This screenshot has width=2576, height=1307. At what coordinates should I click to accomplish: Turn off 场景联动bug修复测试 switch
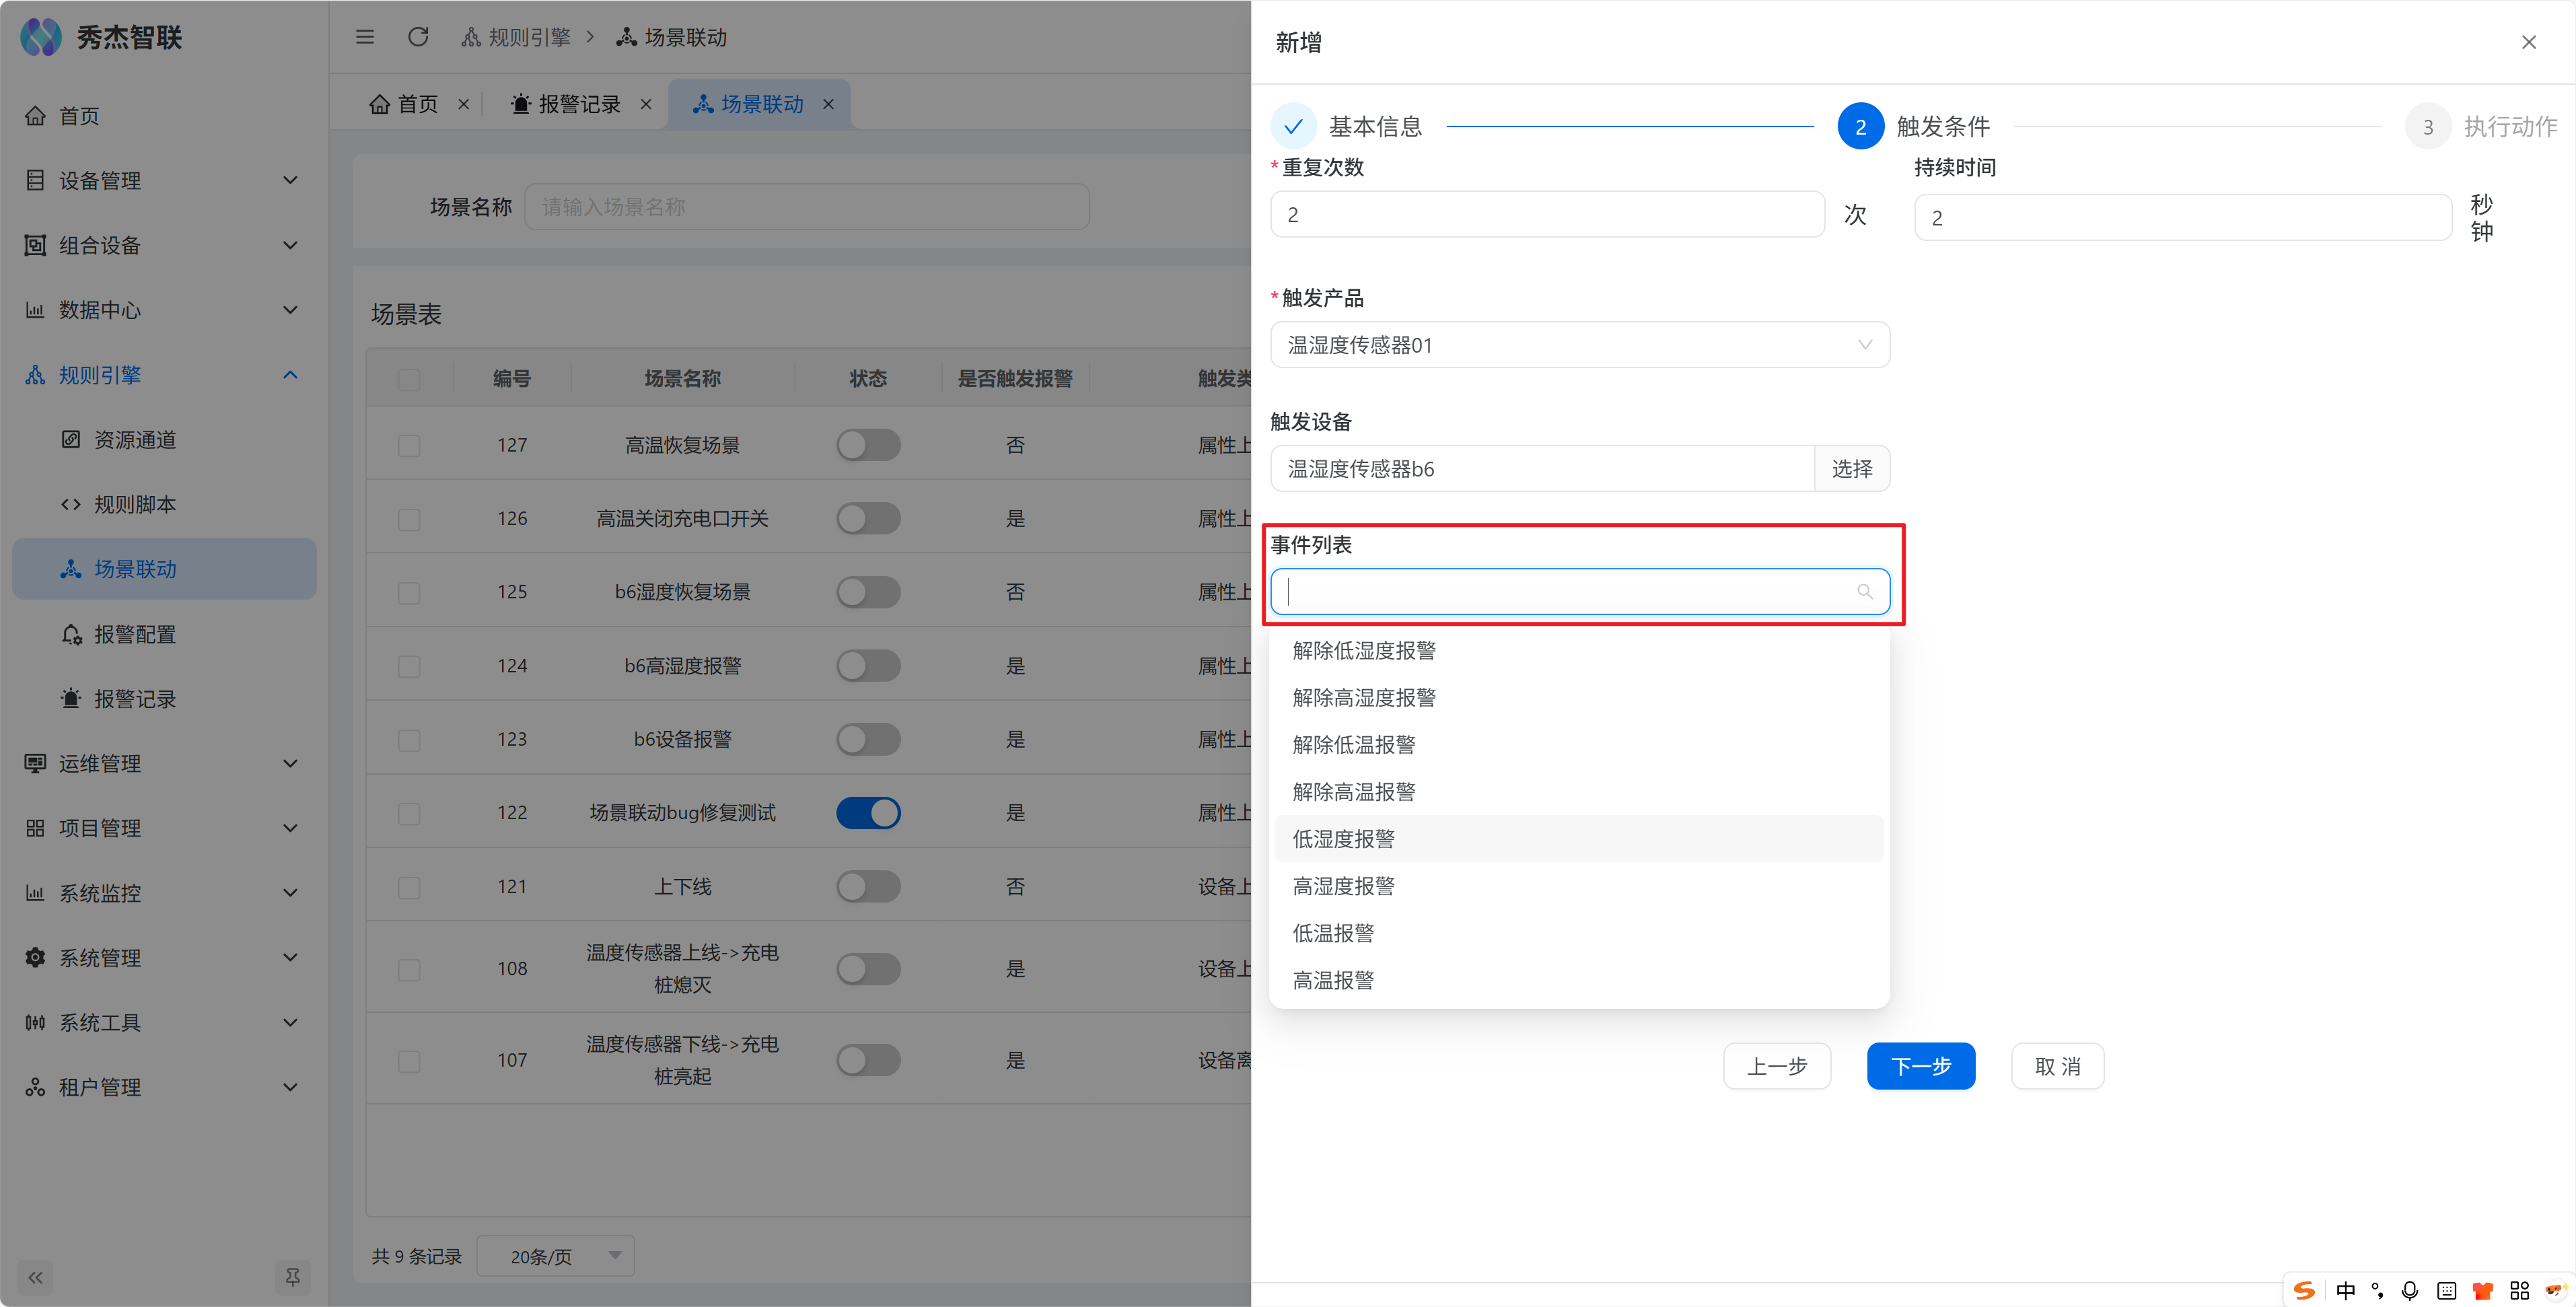pyautogui.click(x=868, y=813)
